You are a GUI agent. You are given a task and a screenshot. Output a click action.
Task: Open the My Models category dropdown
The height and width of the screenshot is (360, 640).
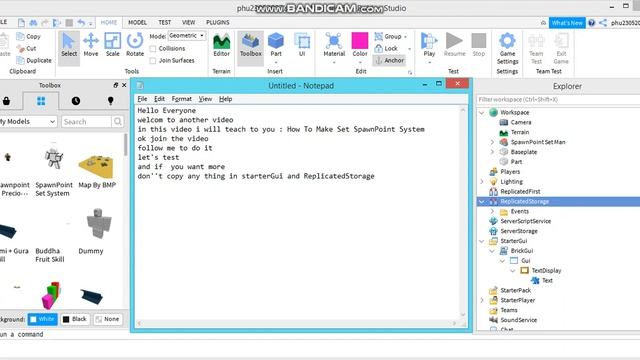(x=28, y=121)
